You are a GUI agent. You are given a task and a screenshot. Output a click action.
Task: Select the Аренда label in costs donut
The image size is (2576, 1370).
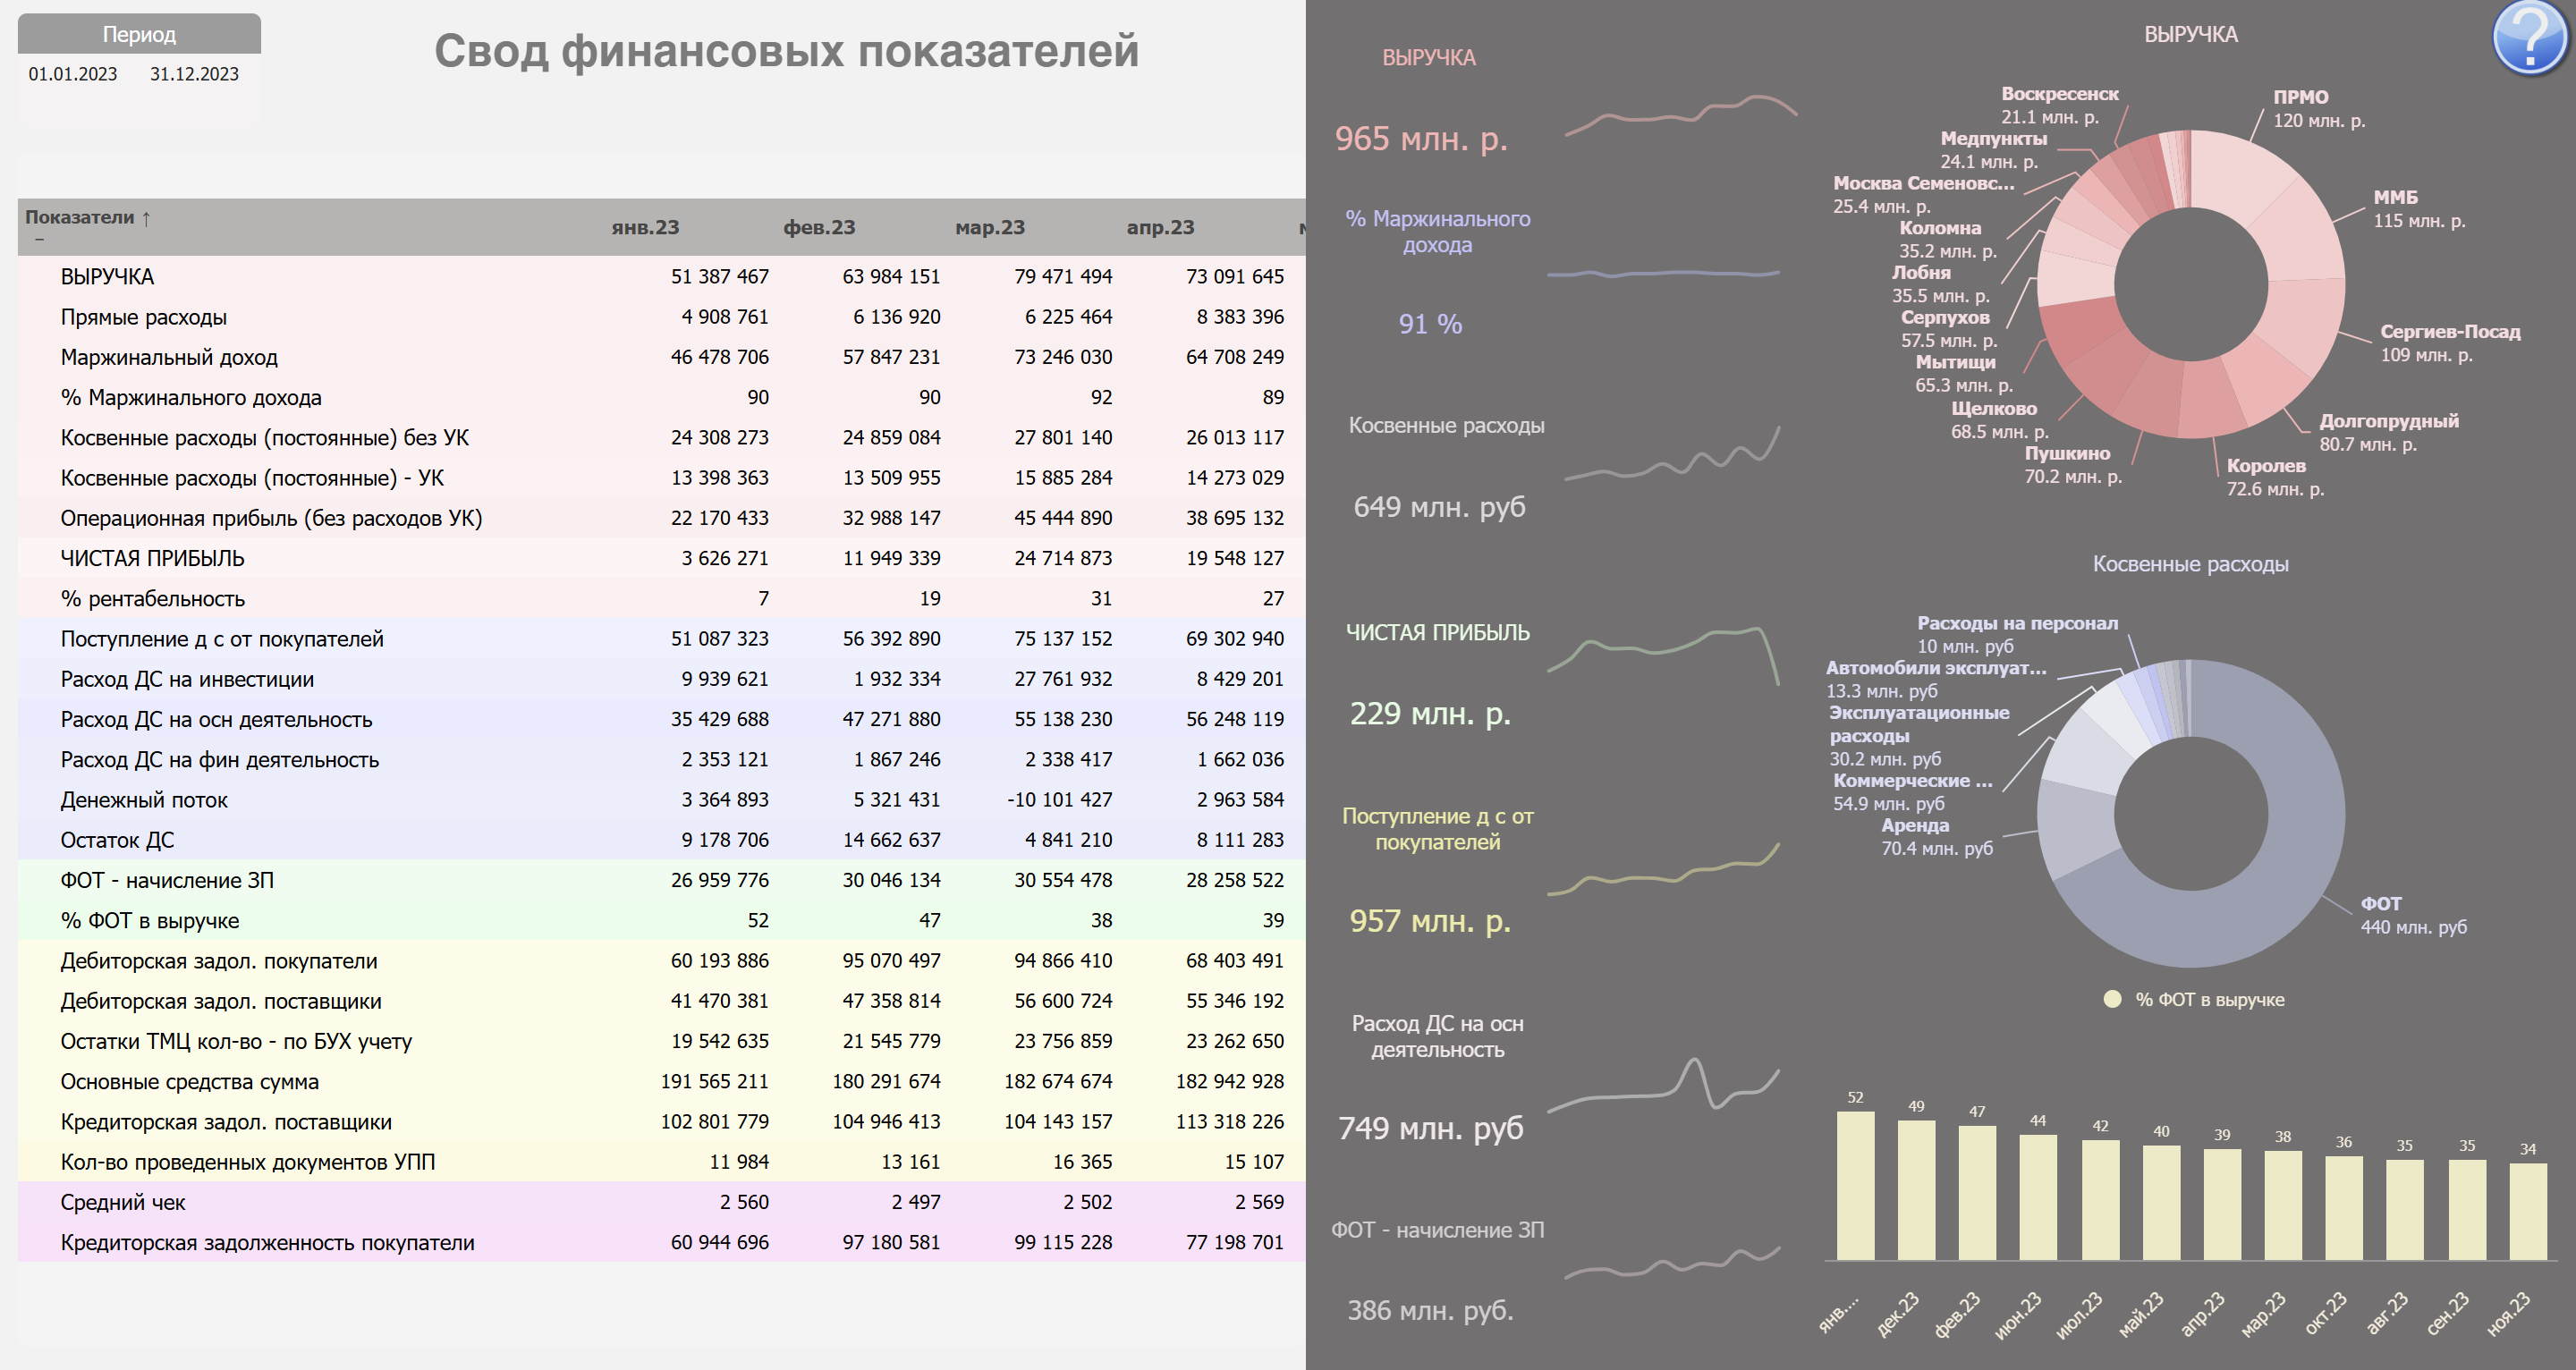point(1936,837)
